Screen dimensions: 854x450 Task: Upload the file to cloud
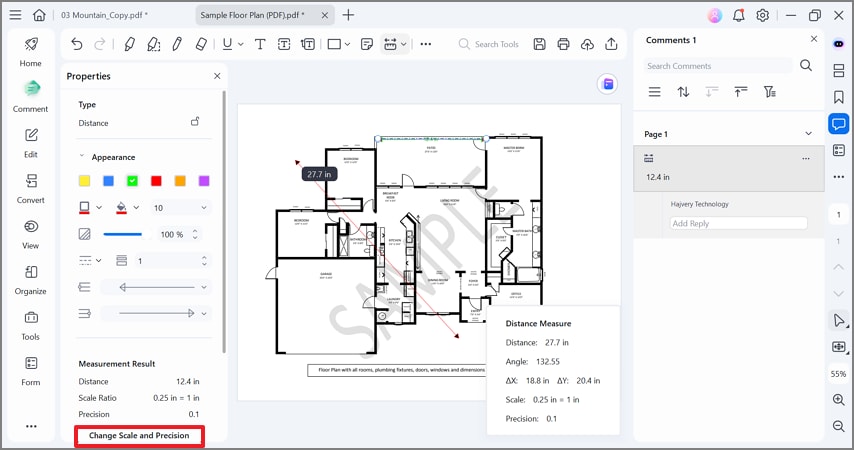[x=587, y=44]
